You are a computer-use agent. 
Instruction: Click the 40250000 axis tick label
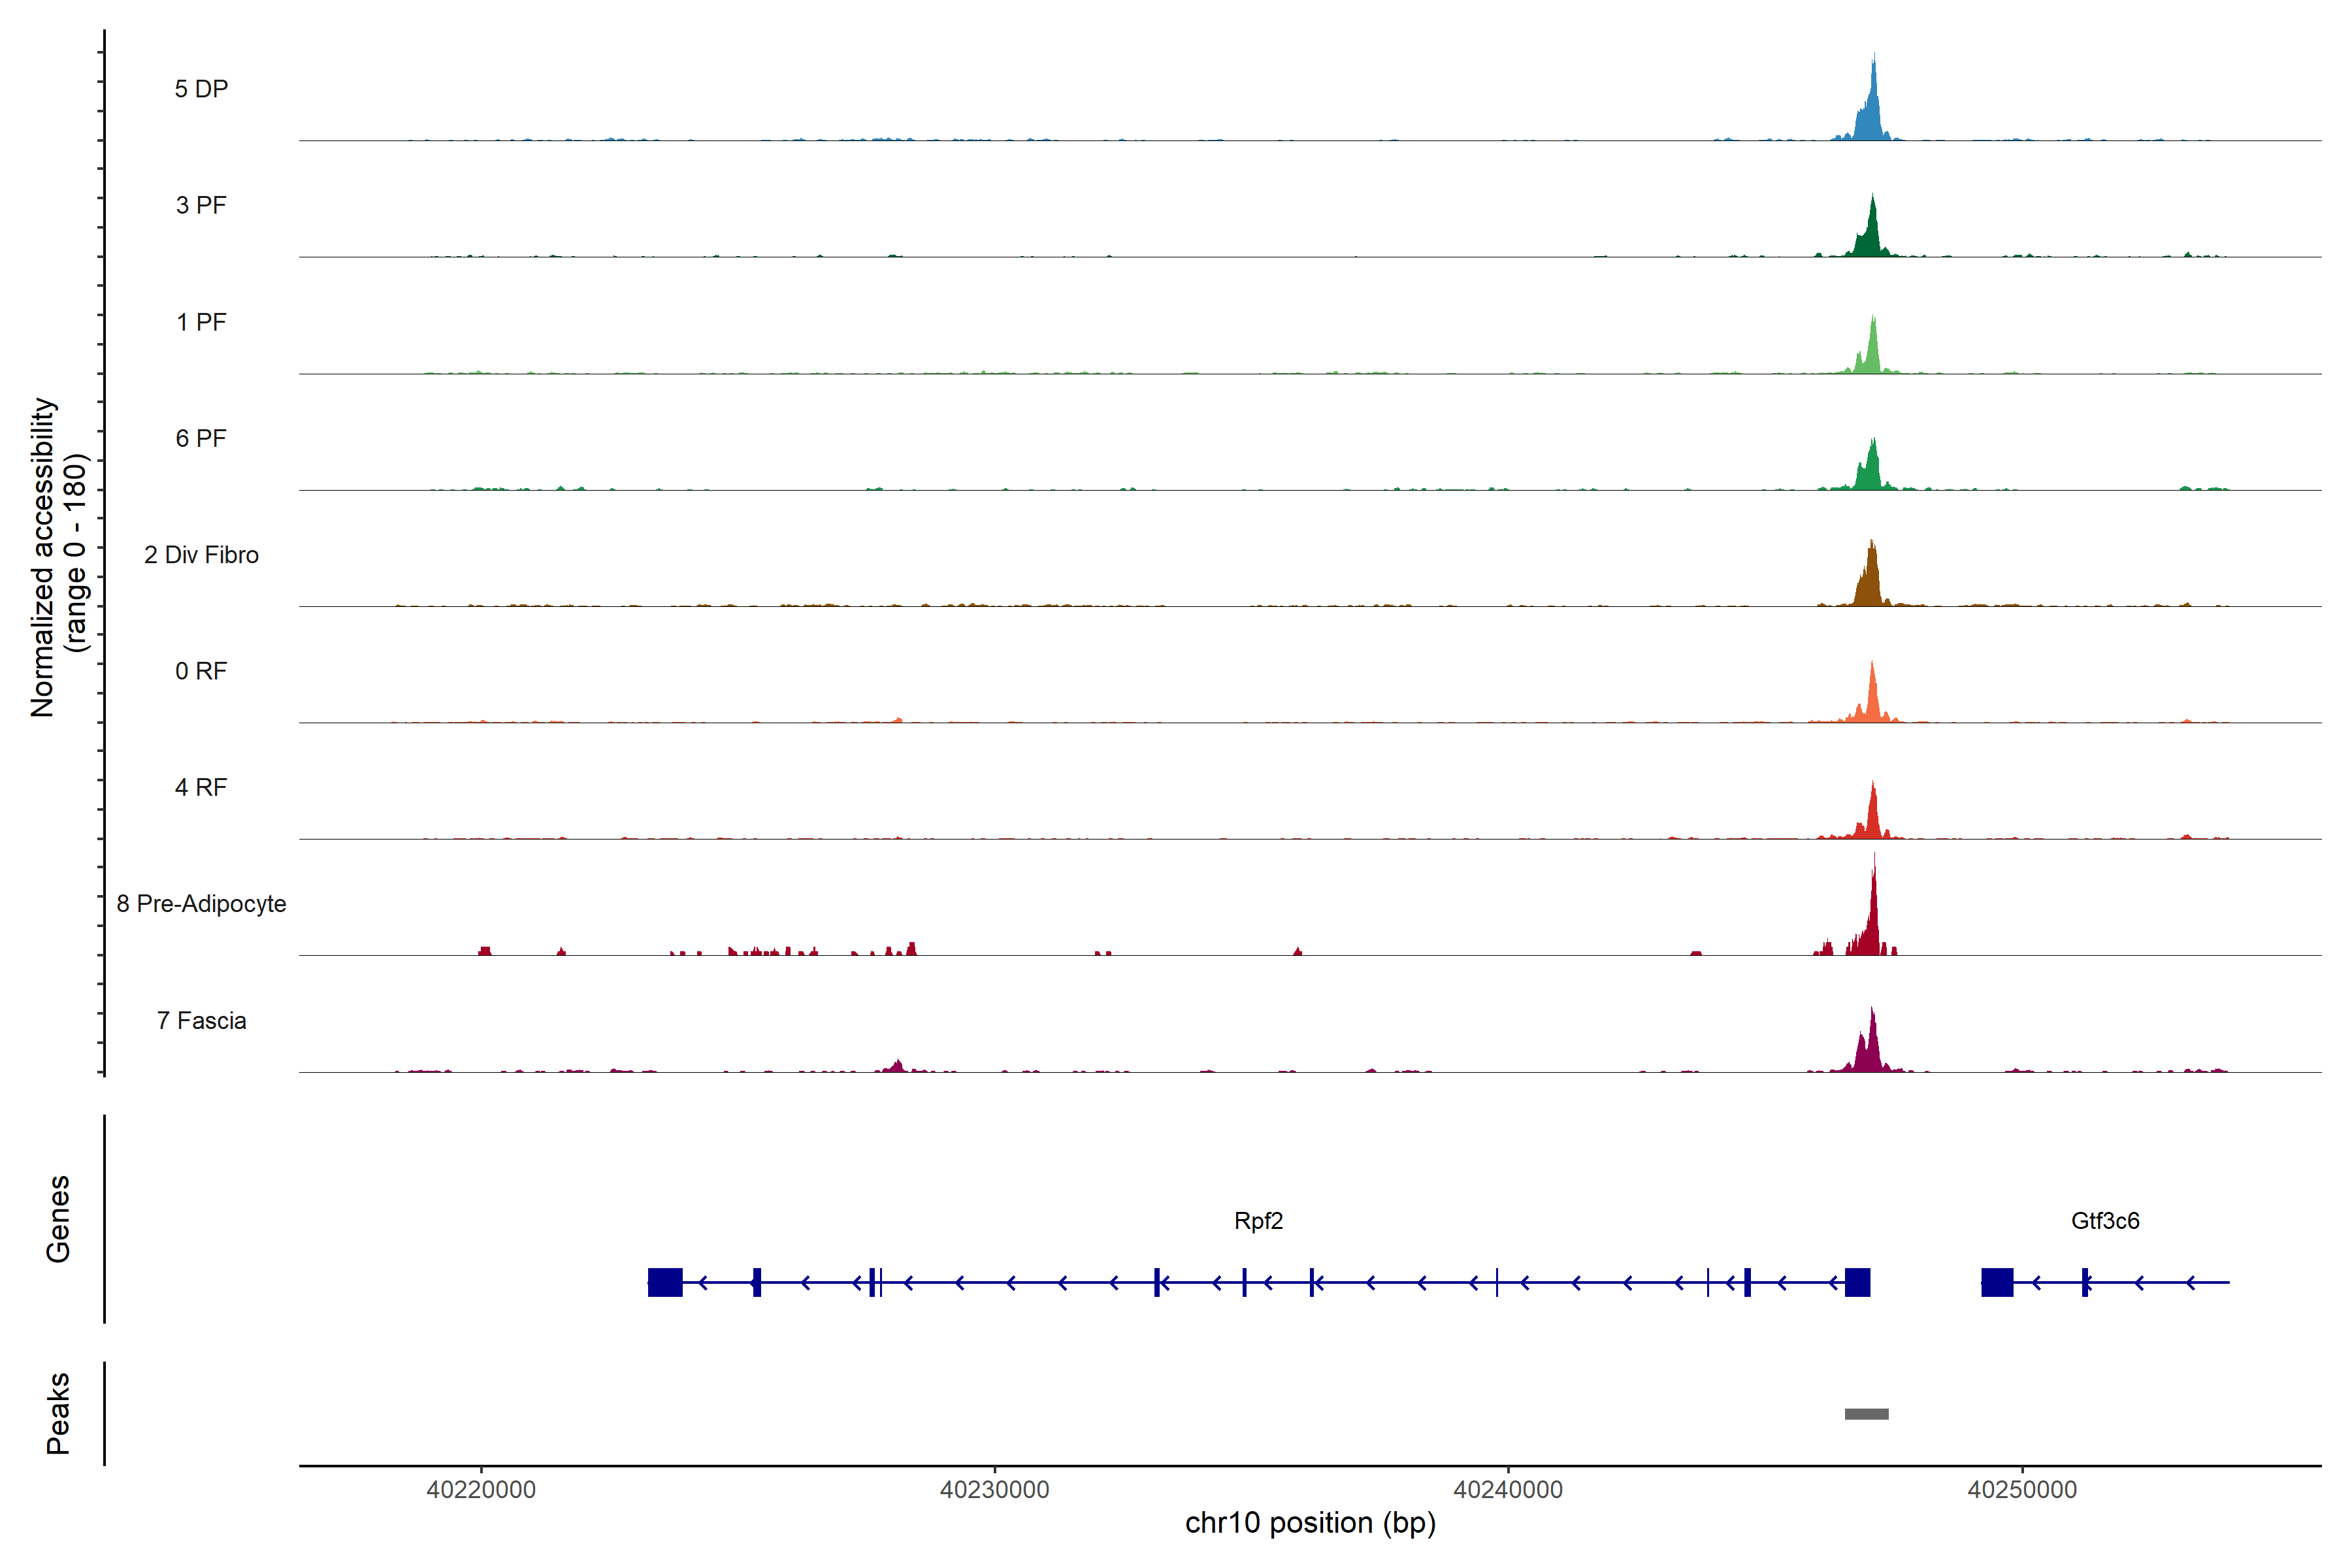pyautogui.click(x=2022, y=1490)
